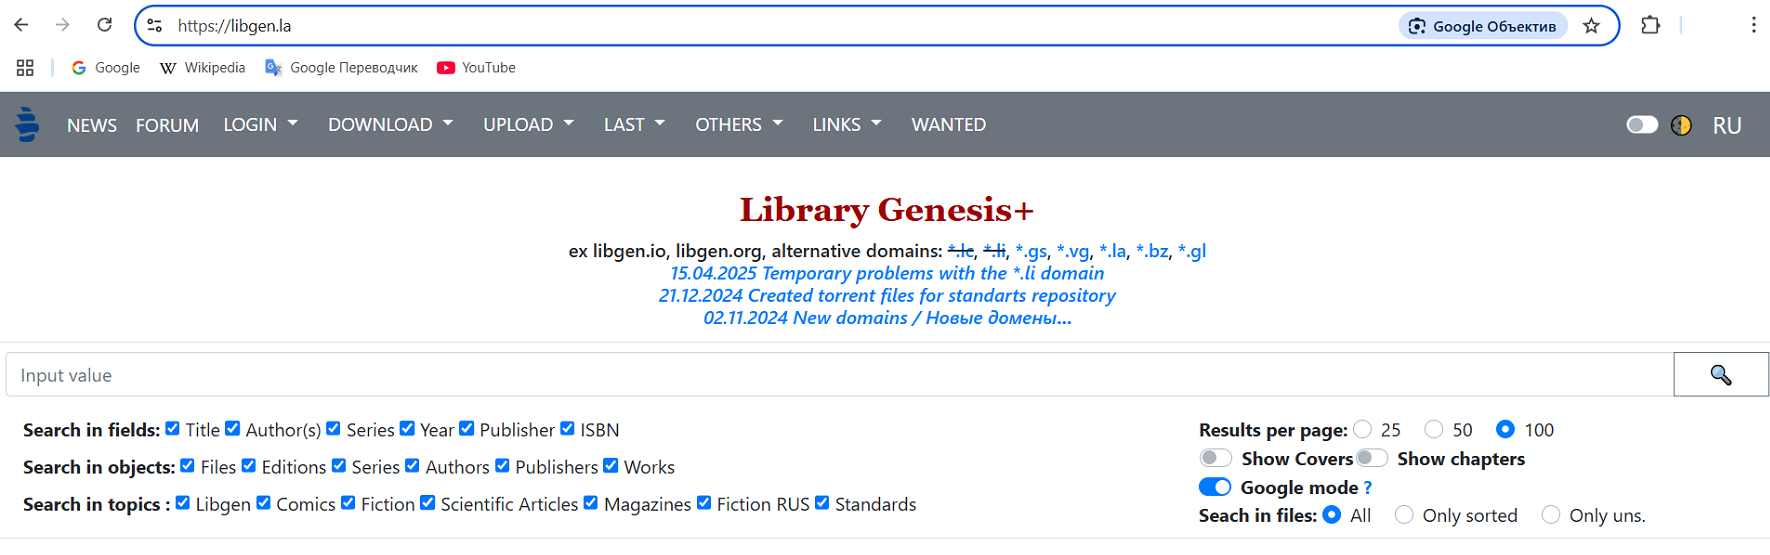Expand the DOWNLOAD dropdown menu
Viewport: 1770px width, 555px height.
point(391,124)
